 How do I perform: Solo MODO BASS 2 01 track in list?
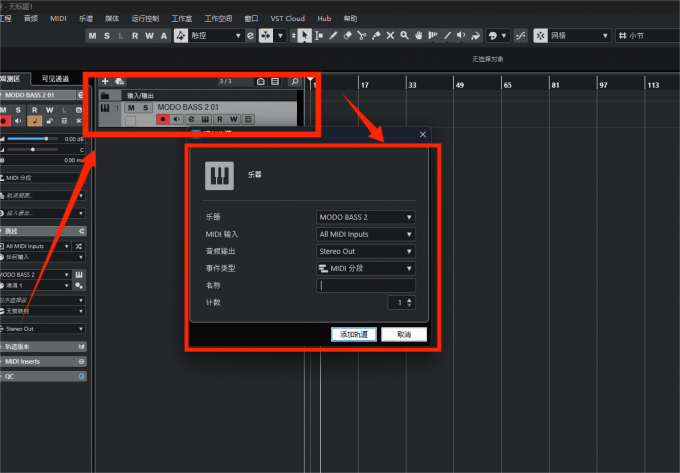tap(146, 108)
